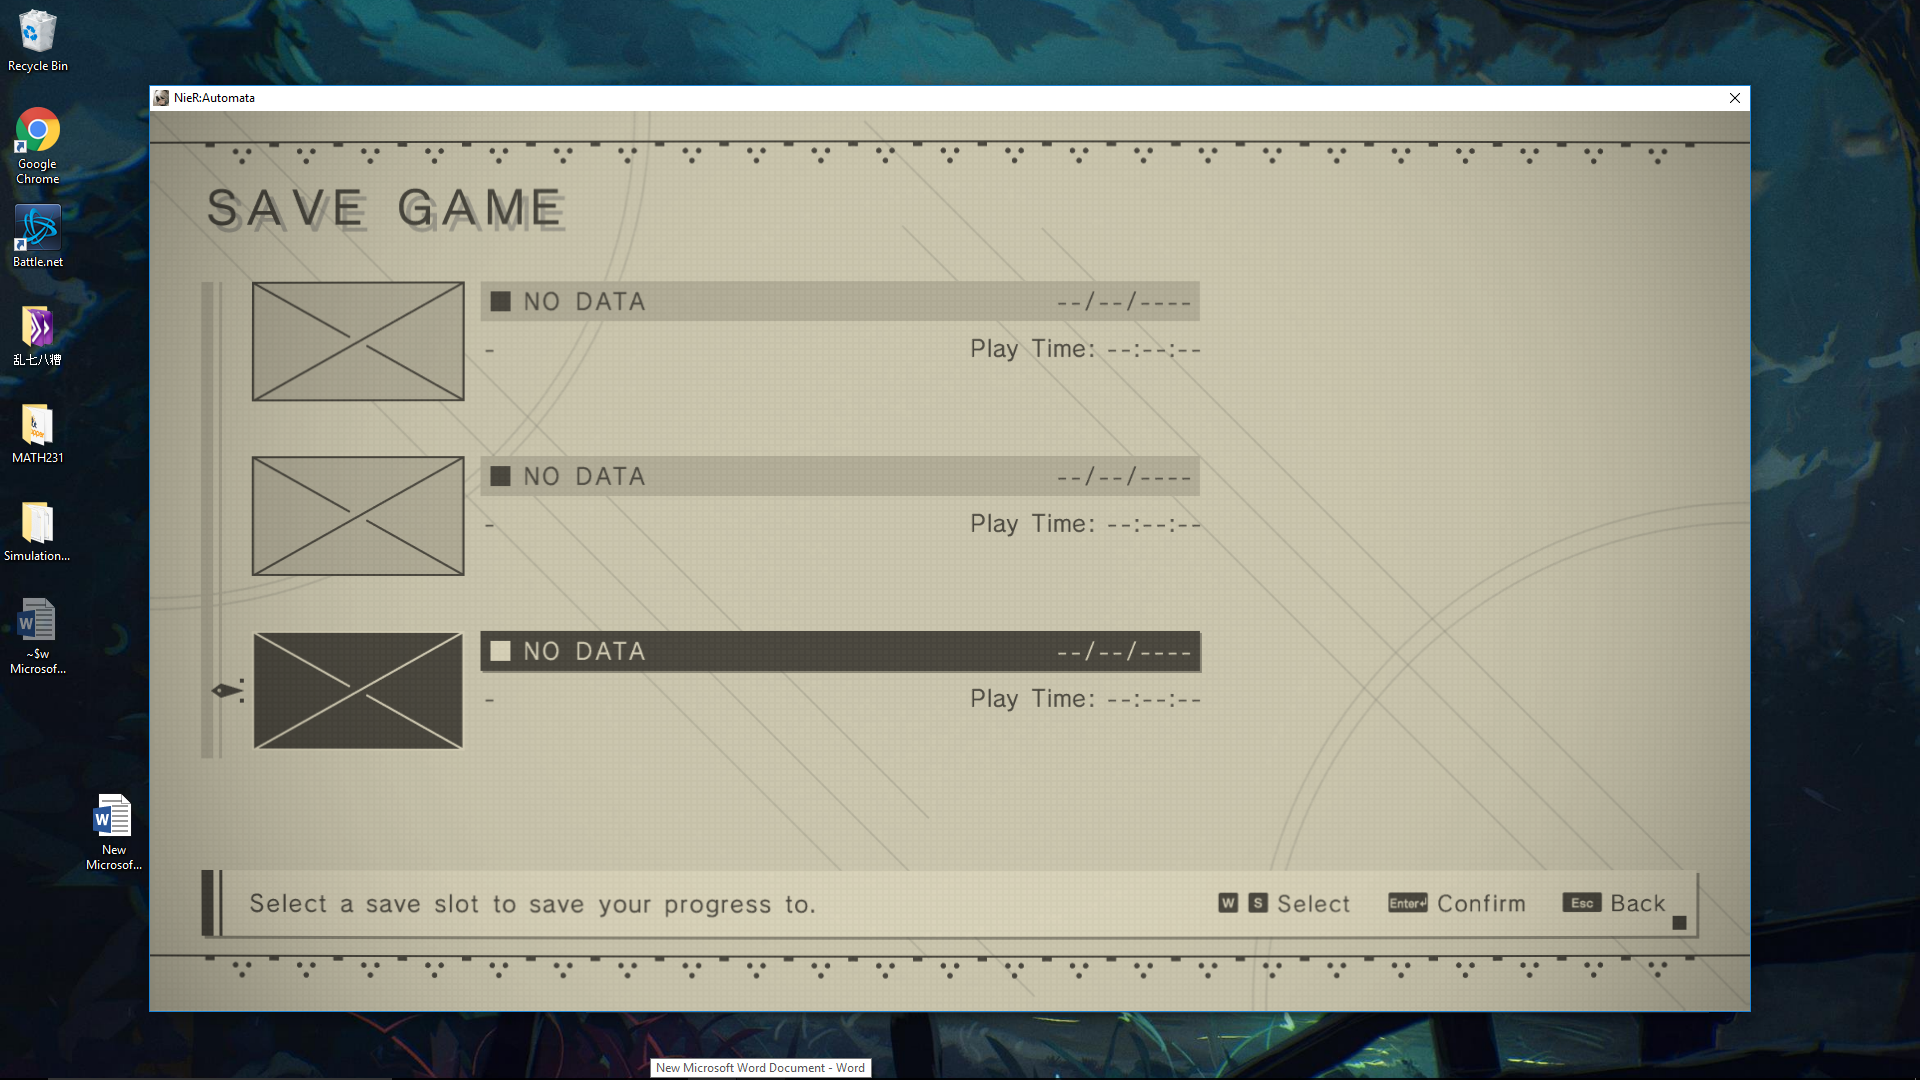1920x1080 pixels.
Task: Click the square marker in second slot
Action: (501, 476)
